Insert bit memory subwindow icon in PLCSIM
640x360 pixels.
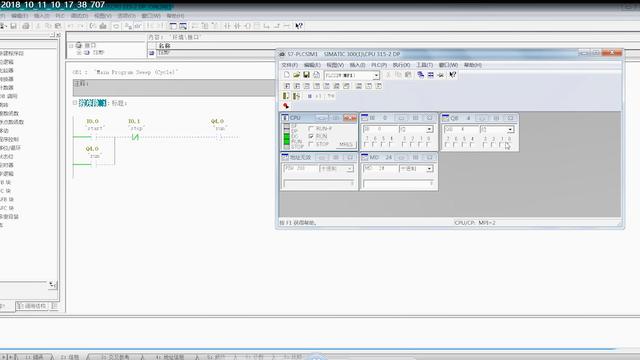pyautogui.click(x=307, y=86)
